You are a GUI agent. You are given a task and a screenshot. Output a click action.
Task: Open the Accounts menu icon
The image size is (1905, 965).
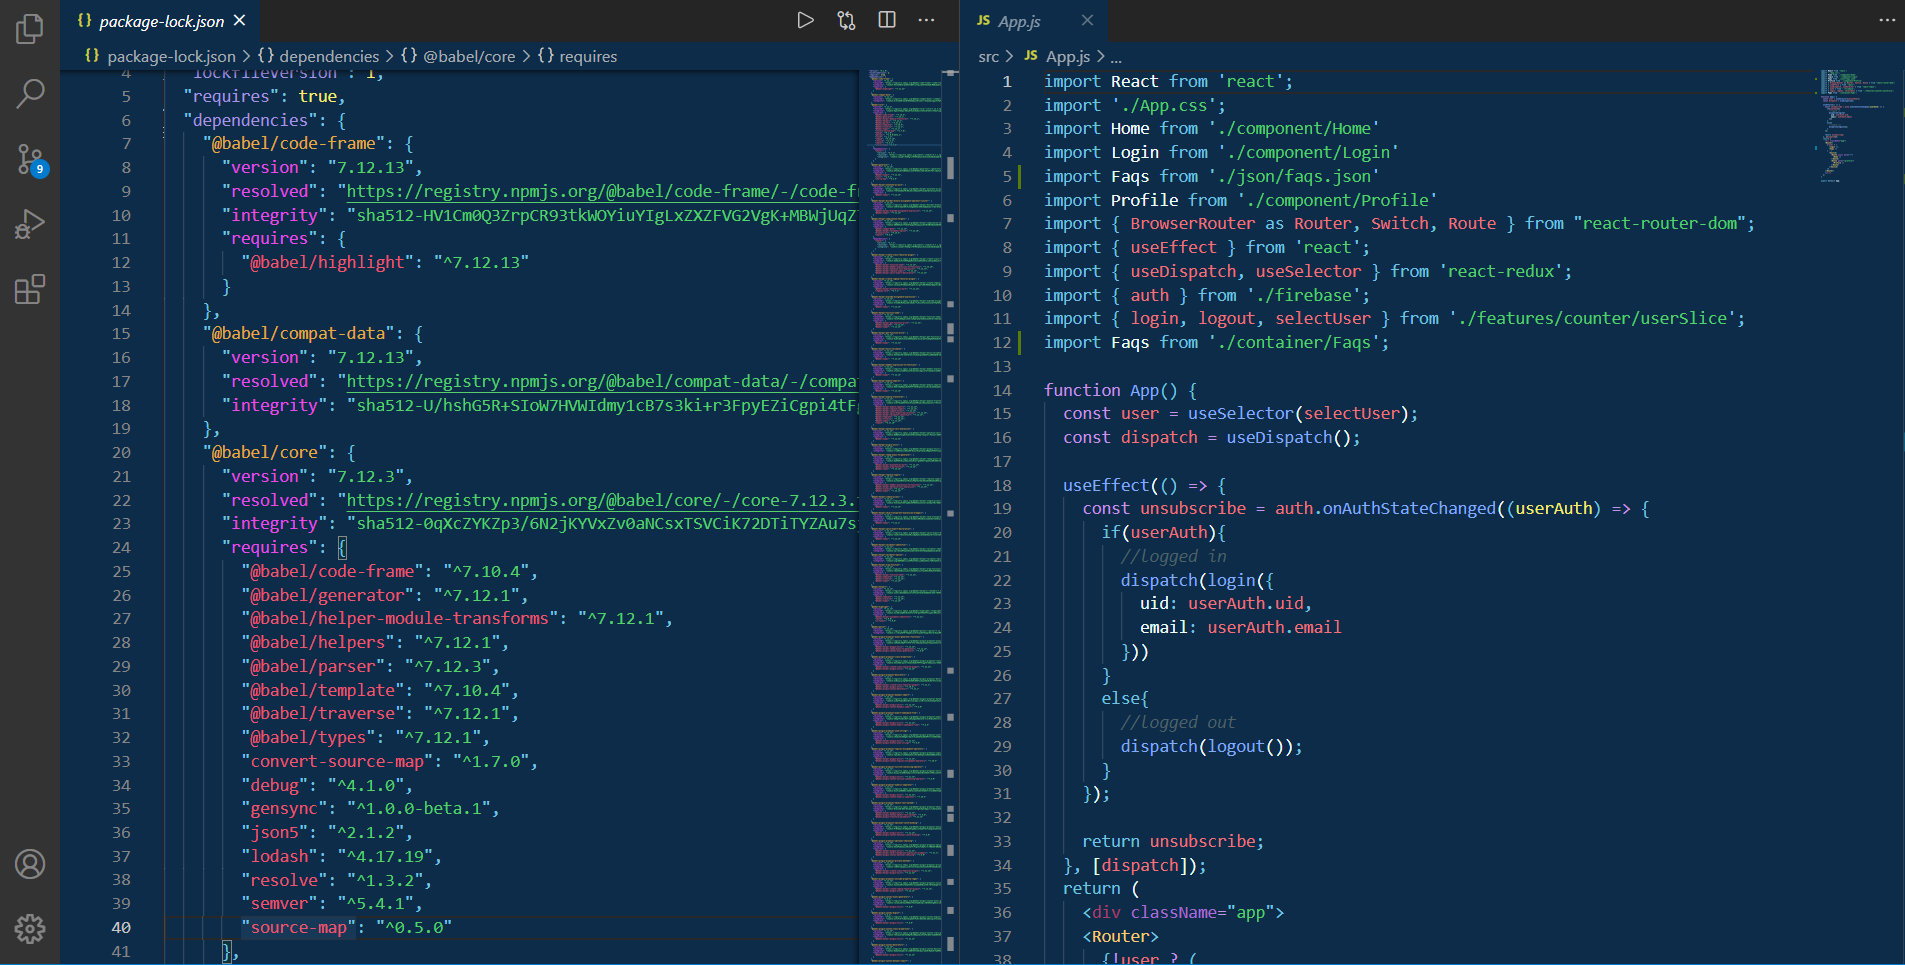point(30,864)
